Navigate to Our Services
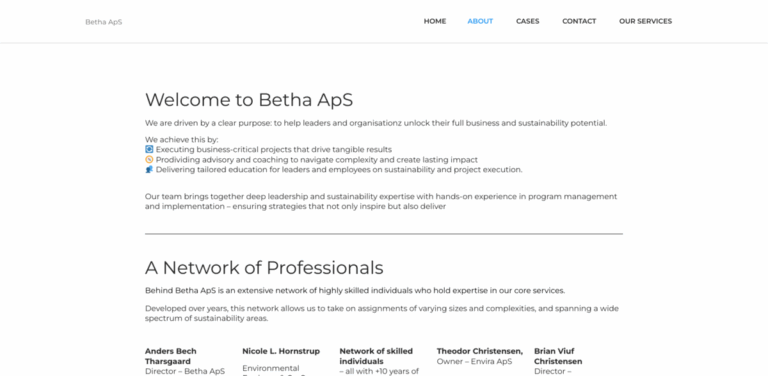 [x=645, y=21]
